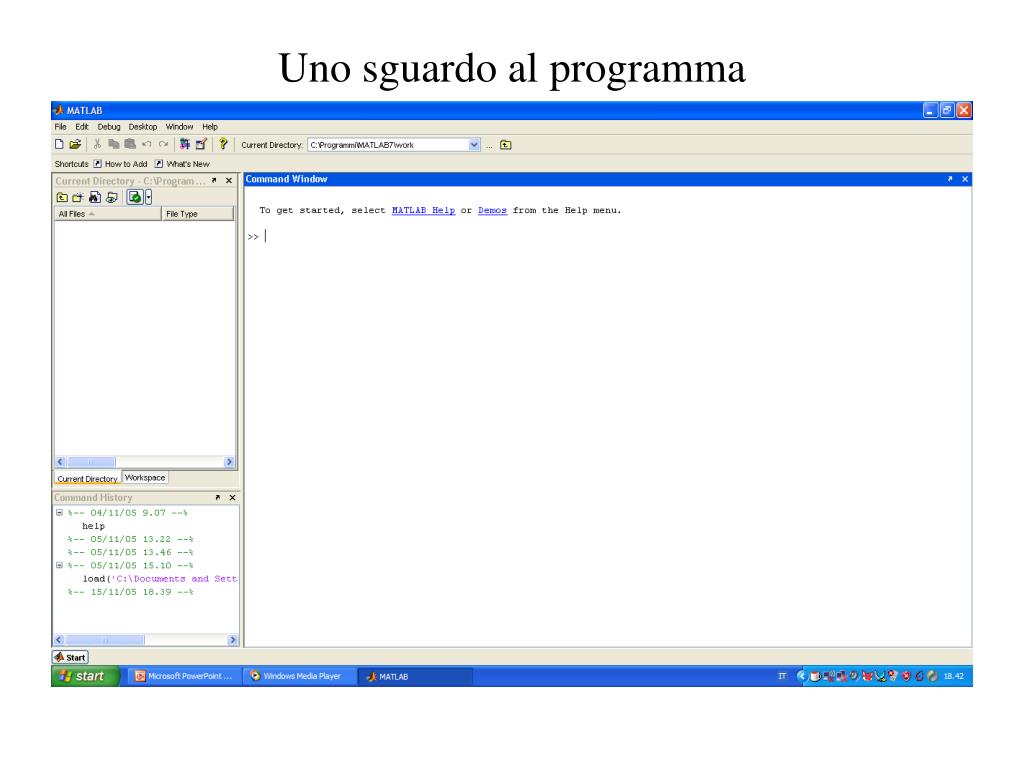Click right arrow of Current Directory horizontal scrollbar
This screenshot has width=1024, height=768.
[229, 462]
